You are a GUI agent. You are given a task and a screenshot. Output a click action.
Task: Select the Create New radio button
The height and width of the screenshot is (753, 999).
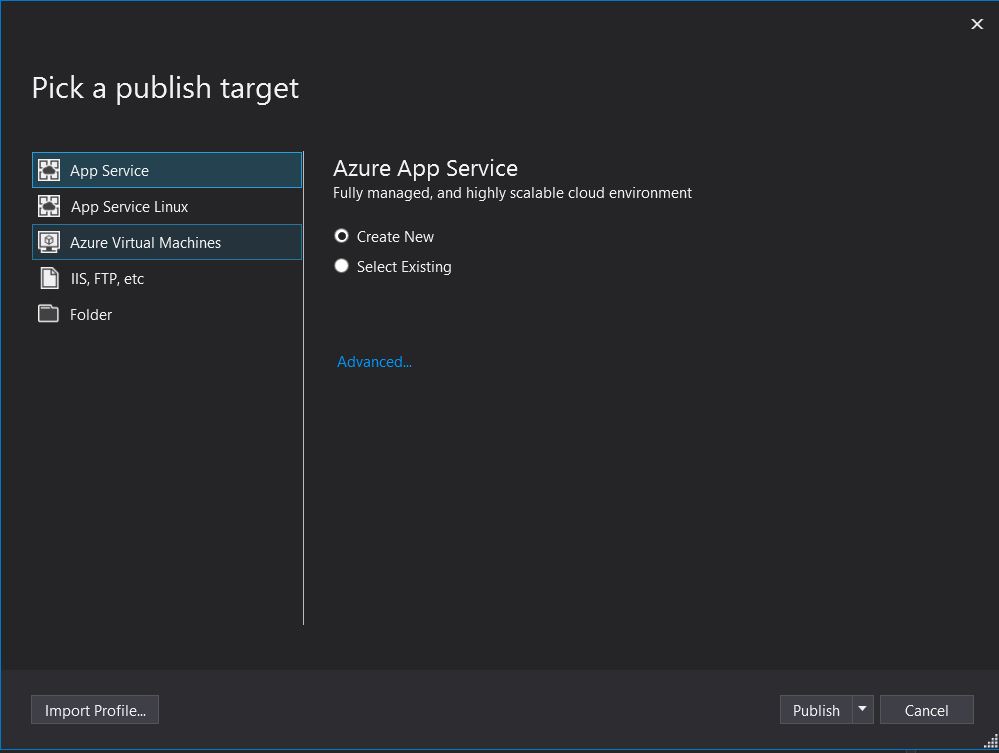tap(341, 236)
